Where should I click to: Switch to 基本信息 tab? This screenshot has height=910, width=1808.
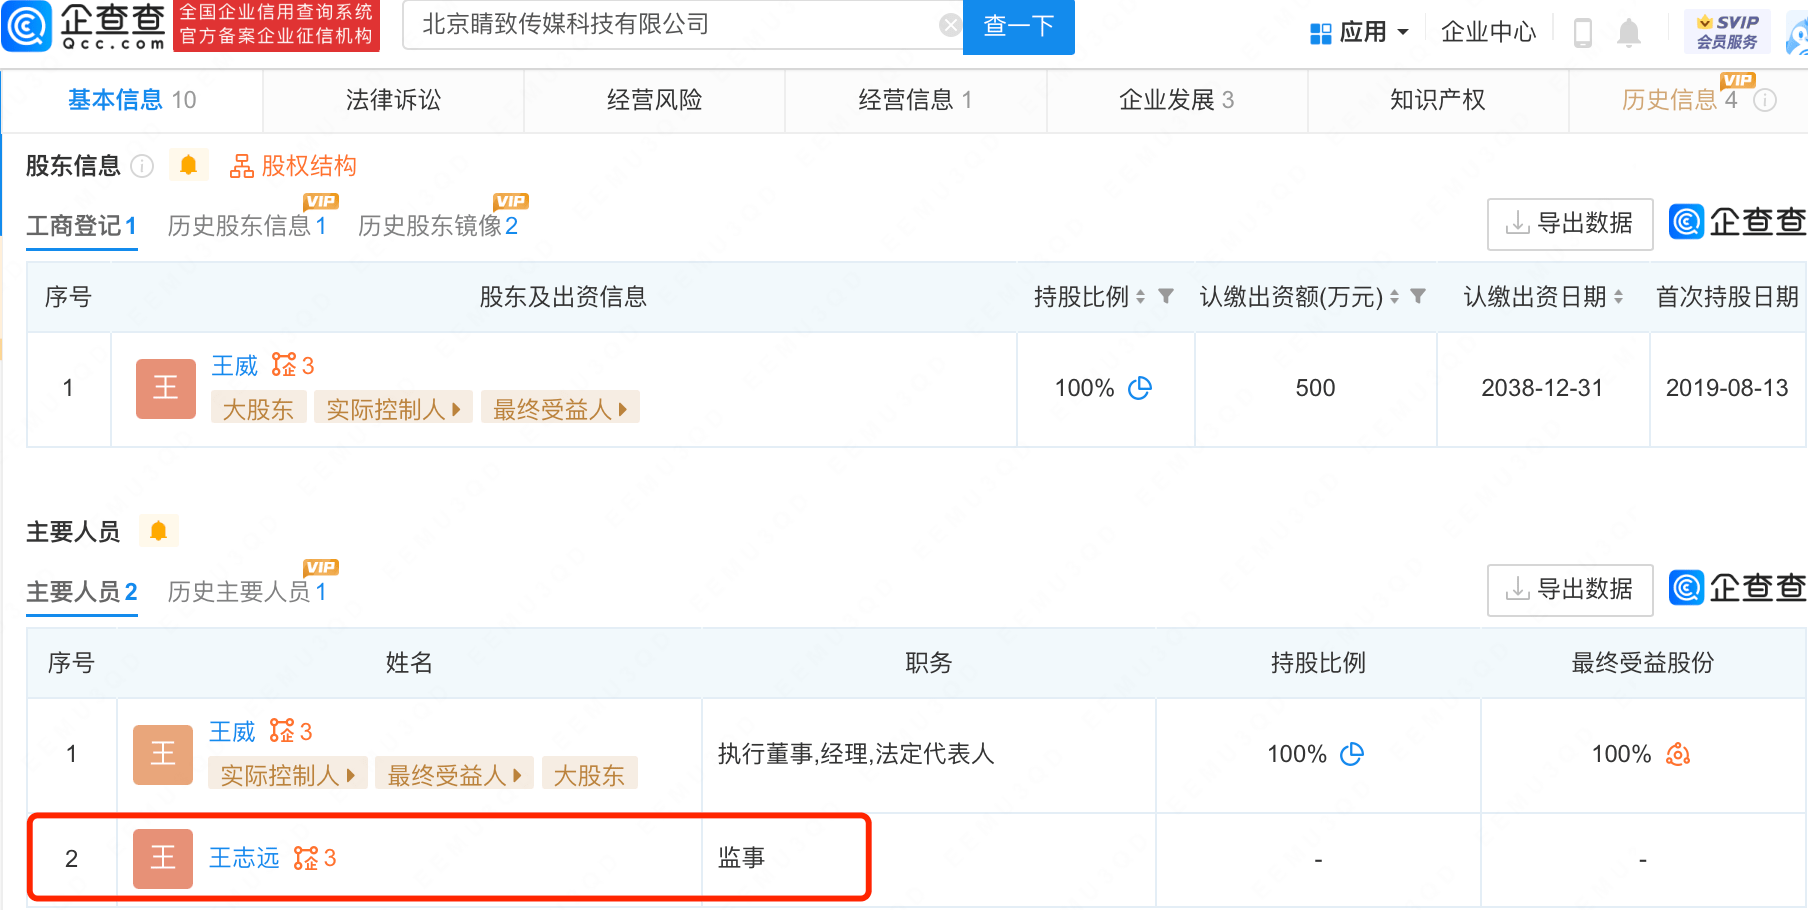pyautogui.click(x=132, y=100)
